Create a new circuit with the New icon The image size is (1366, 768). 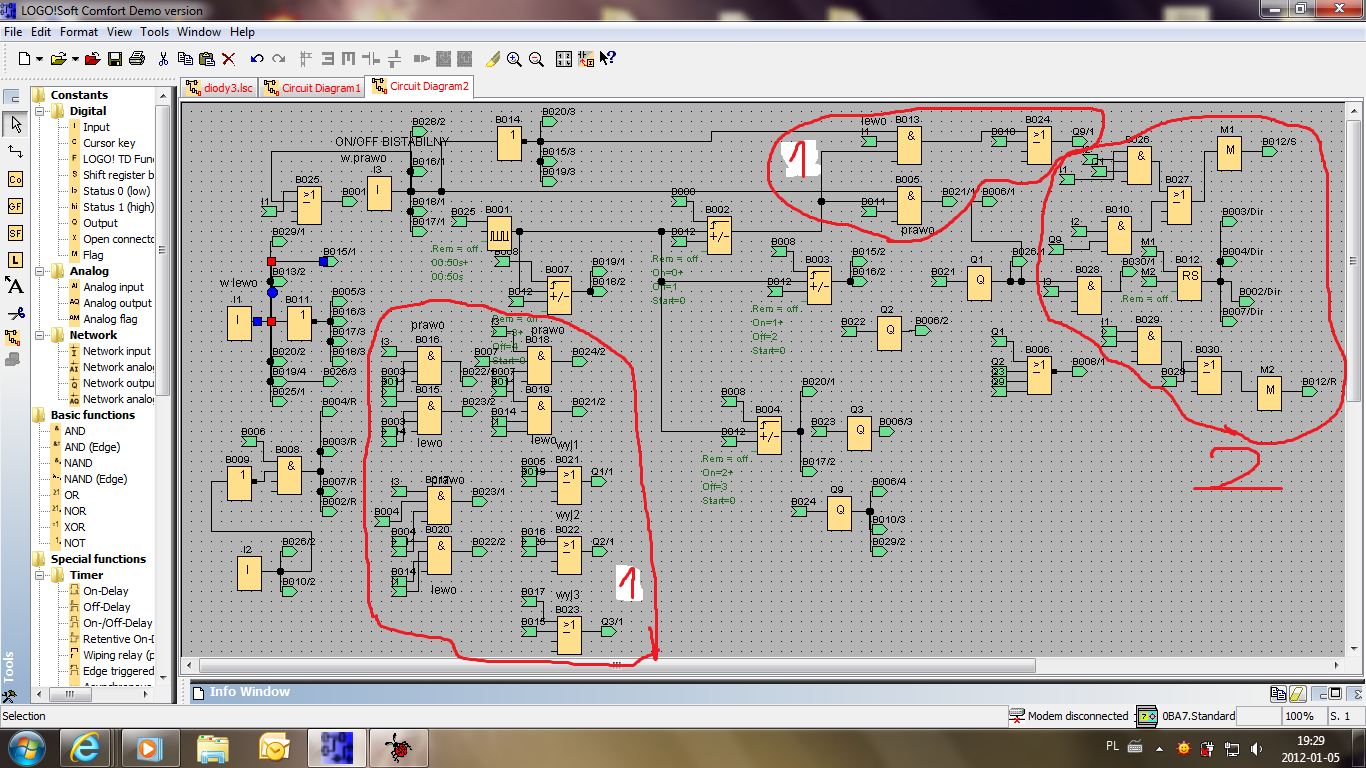click(x=24, y=59)
